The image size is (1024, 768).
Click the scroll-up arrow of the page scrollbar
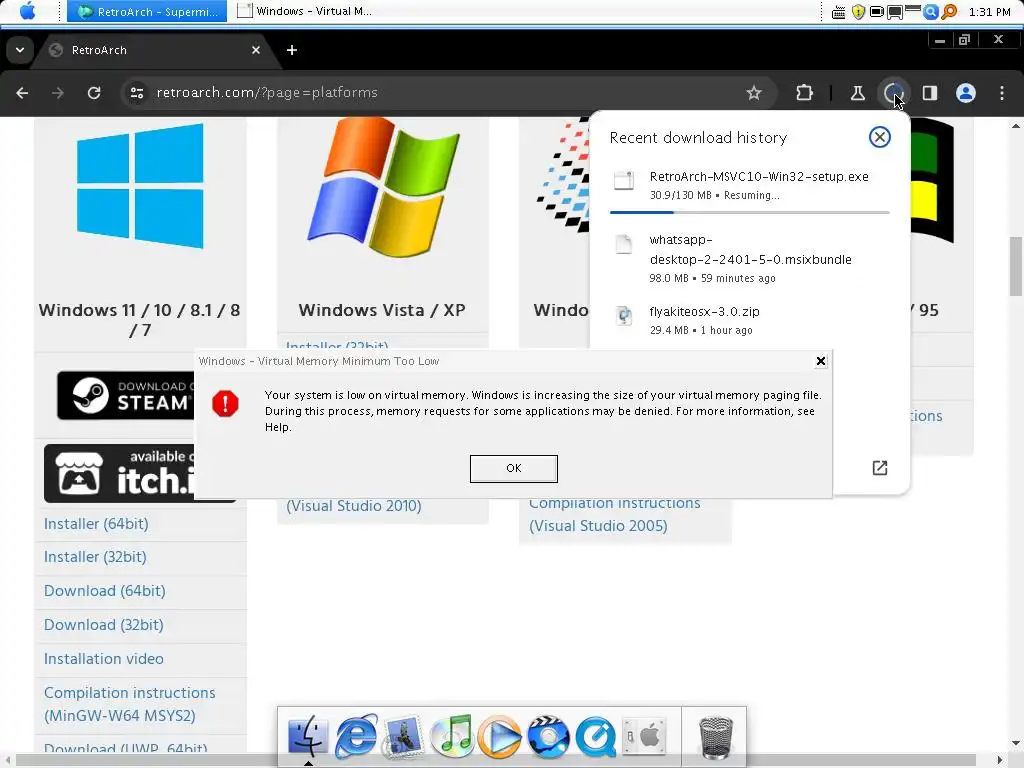[1016, 125]
